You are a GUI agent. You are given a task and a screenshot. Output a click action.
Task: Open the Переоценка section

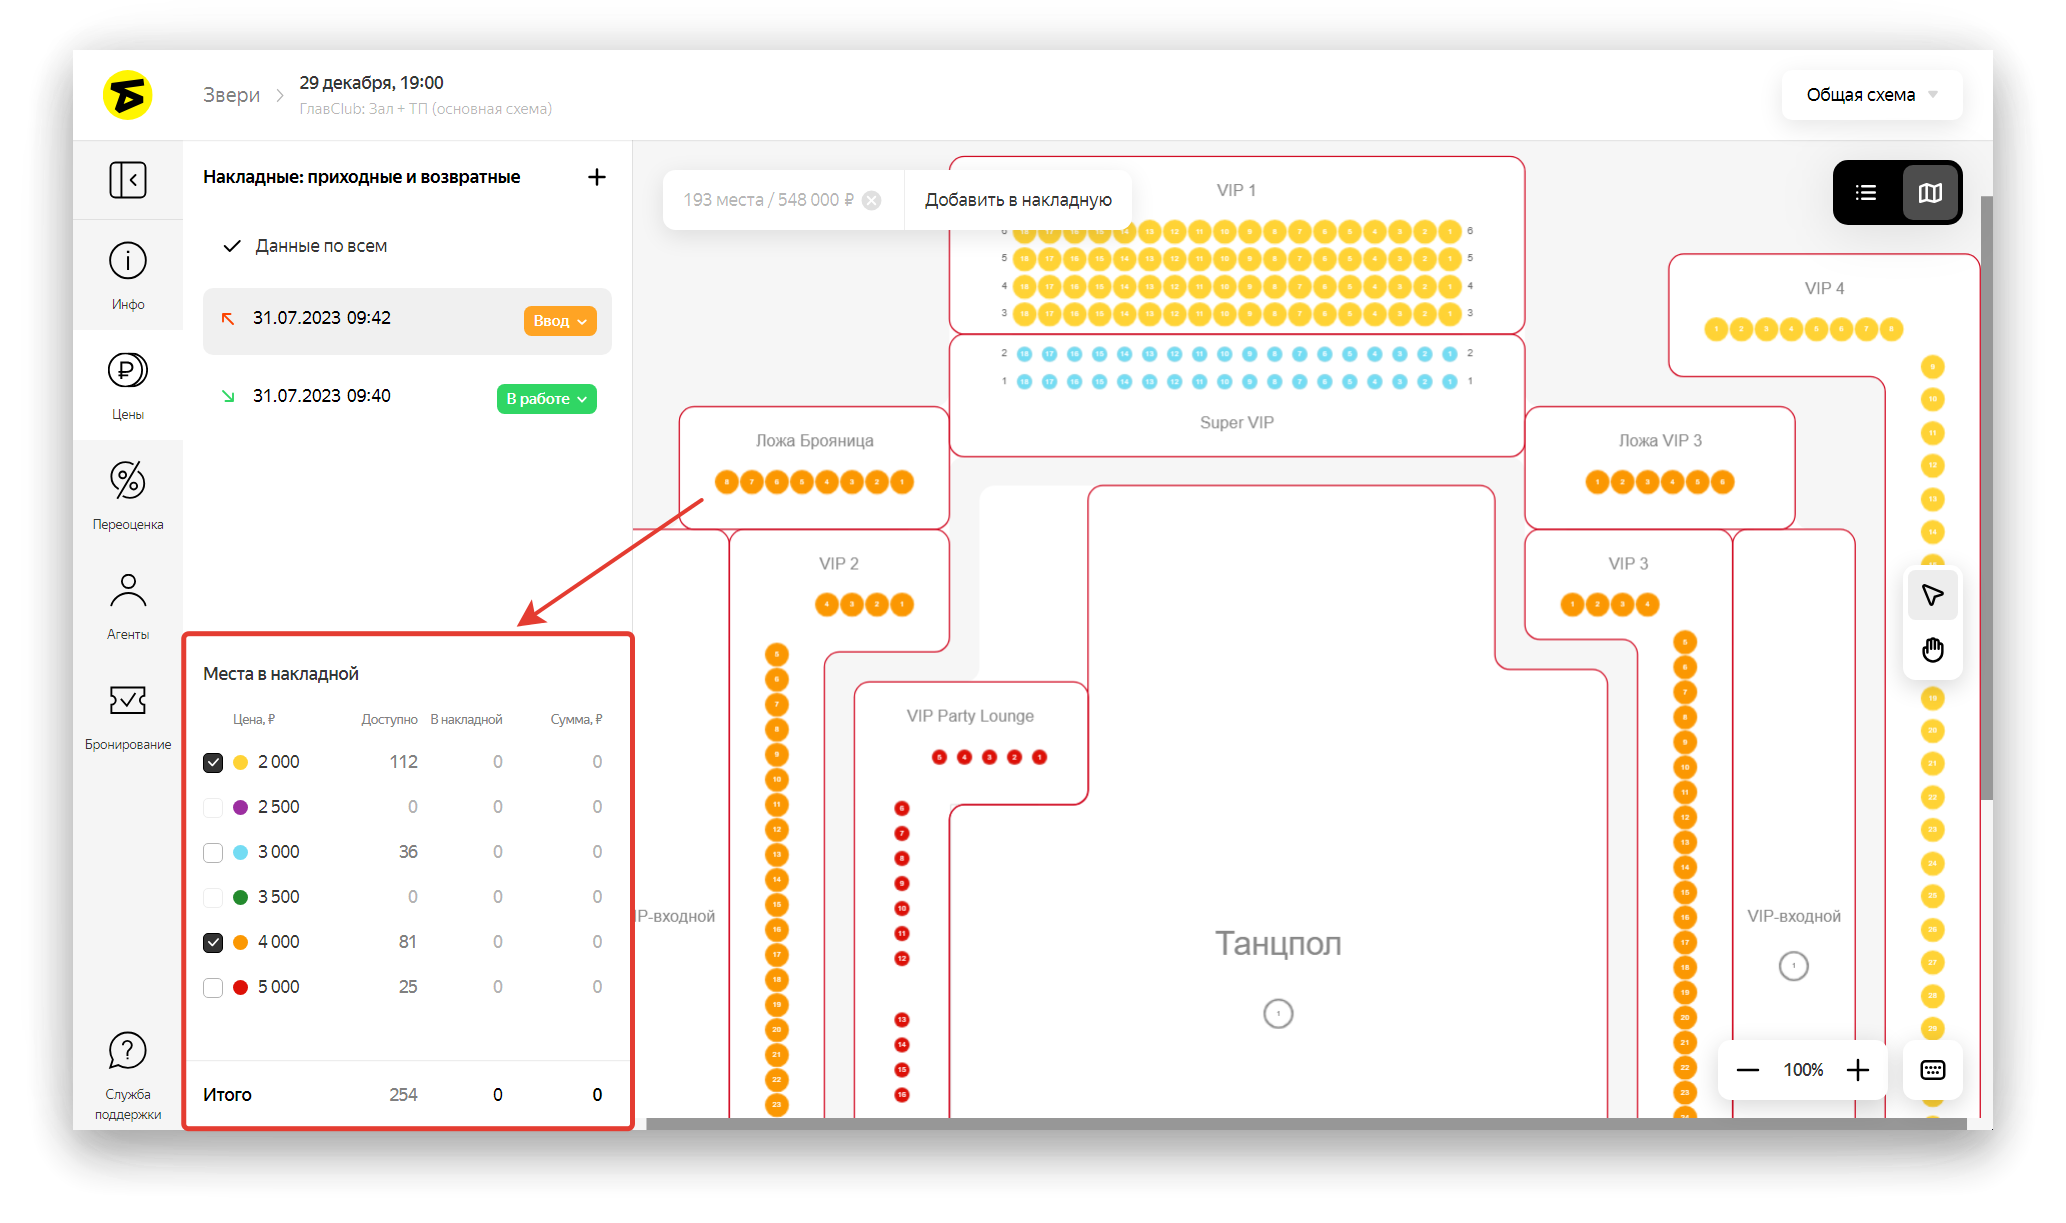tap(128, 495)
